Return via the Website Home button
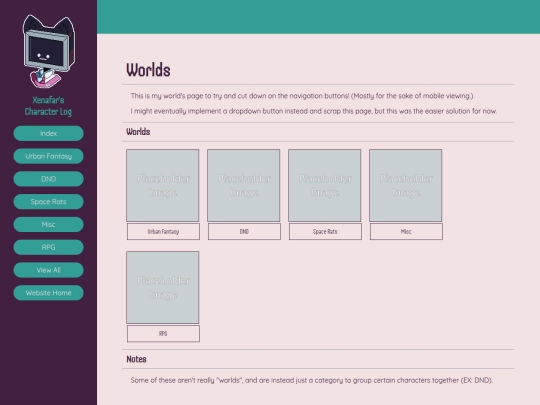 click(49, 293)
